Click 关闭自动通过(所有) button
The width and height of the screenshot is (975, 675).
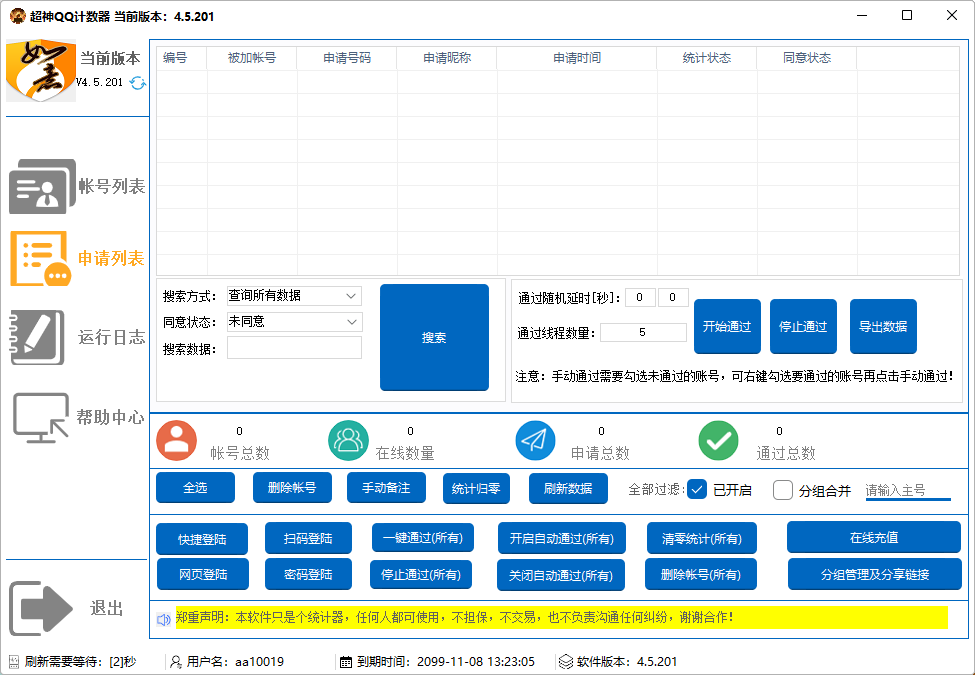click(x=561, y=576)
